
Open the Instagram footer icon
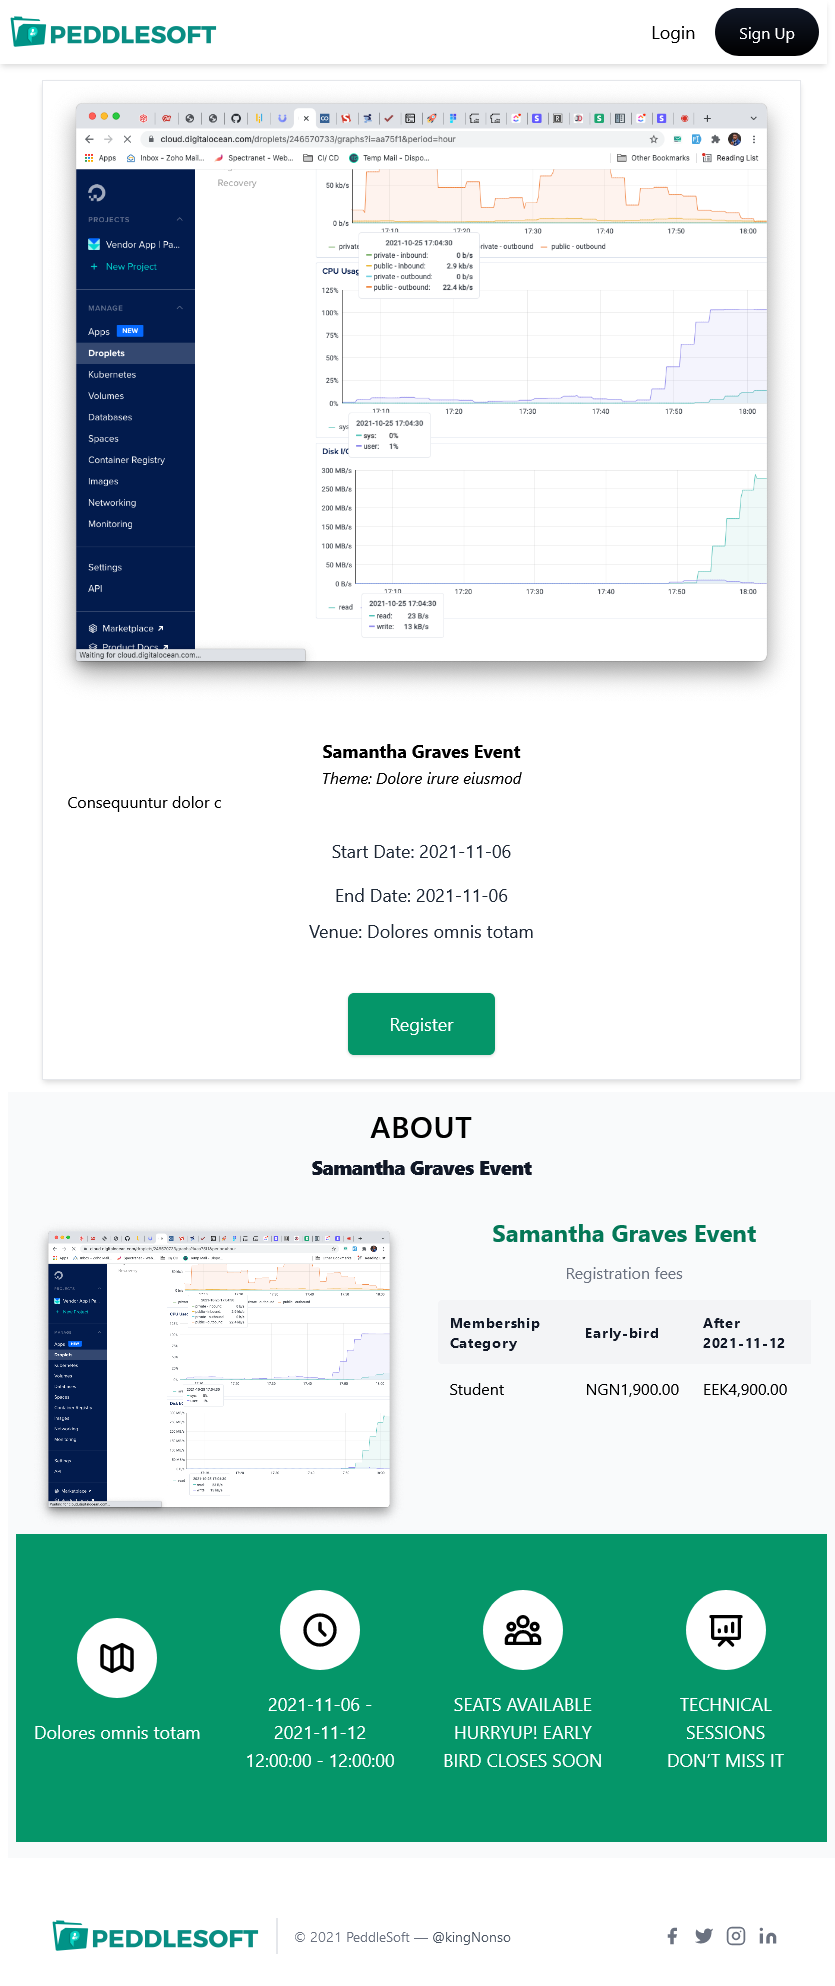click(x=736, y=1936)
